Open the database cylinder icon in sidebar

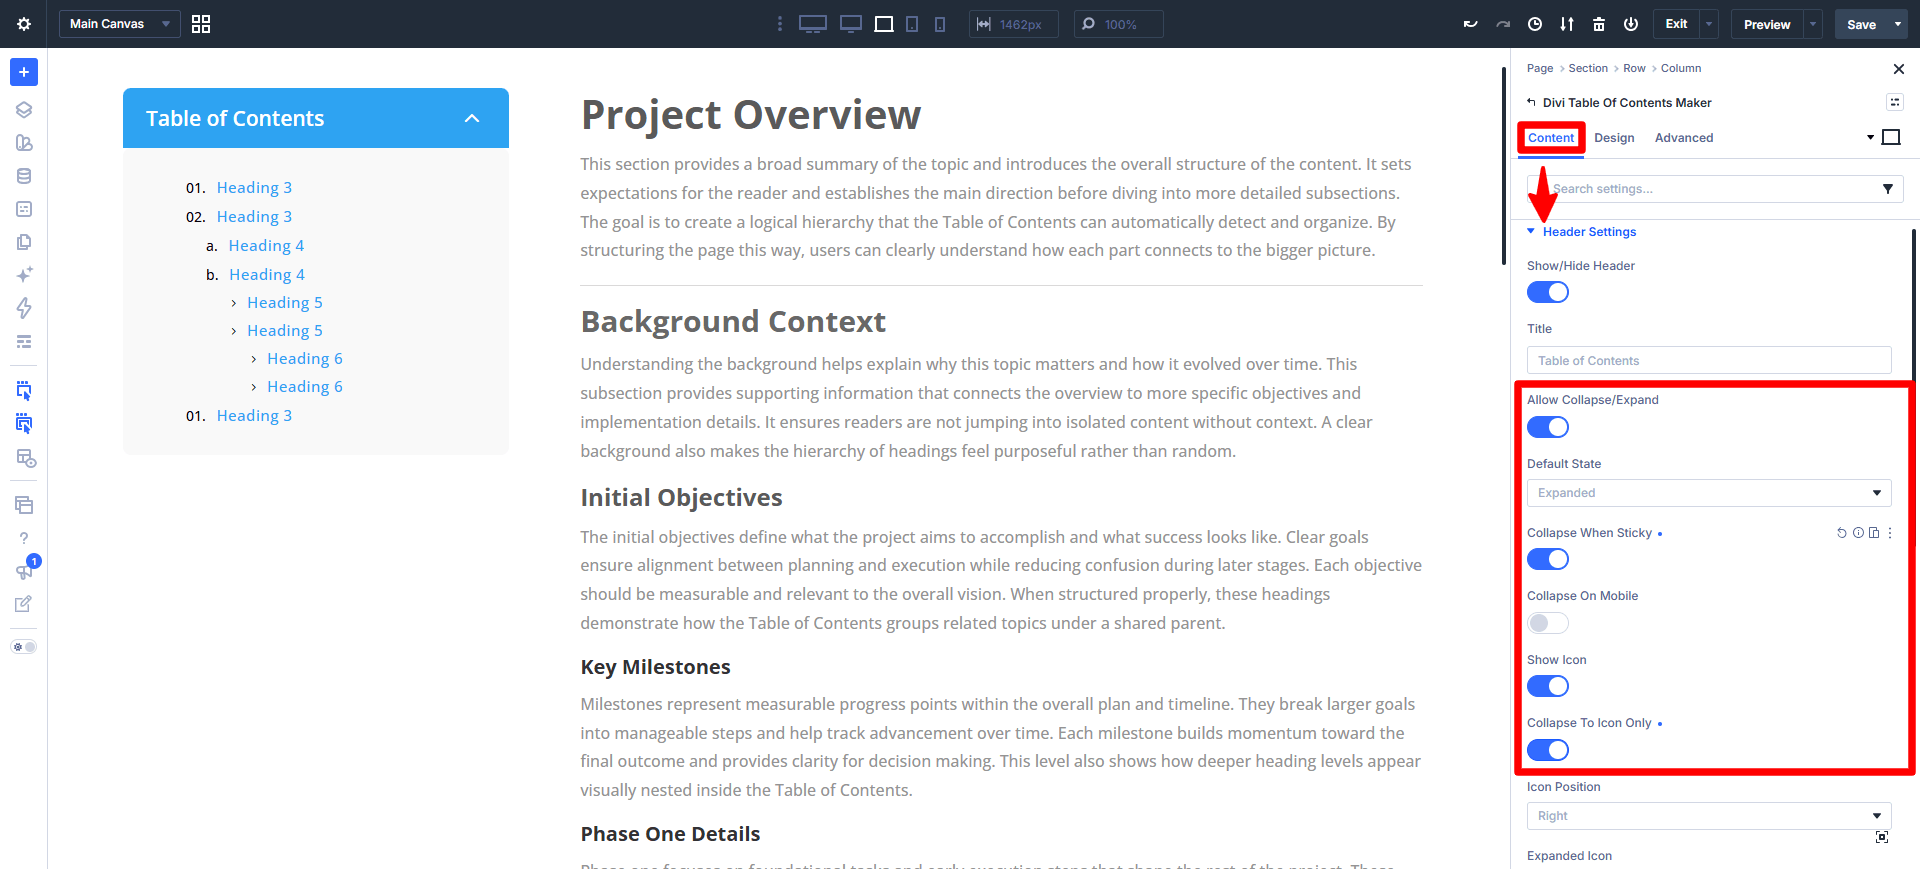(x=24, y=176)
